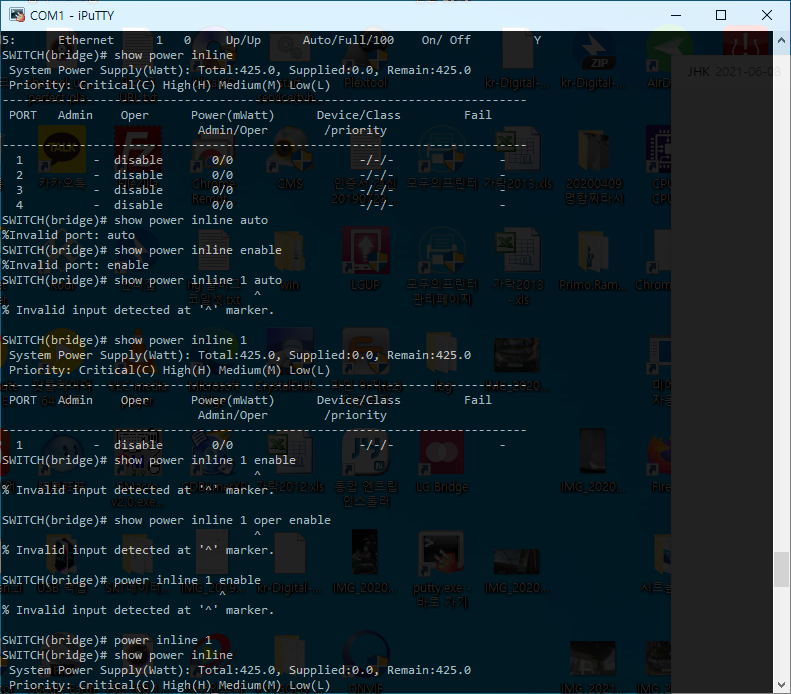
Task: Click the empty scrollbar track above thumb
Action: 781,300
